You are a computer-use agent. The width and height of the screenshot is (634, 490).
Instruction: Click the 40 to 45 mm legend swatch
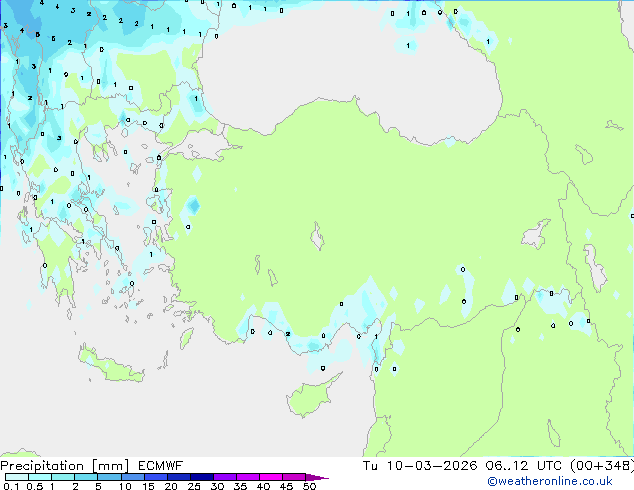271,477
